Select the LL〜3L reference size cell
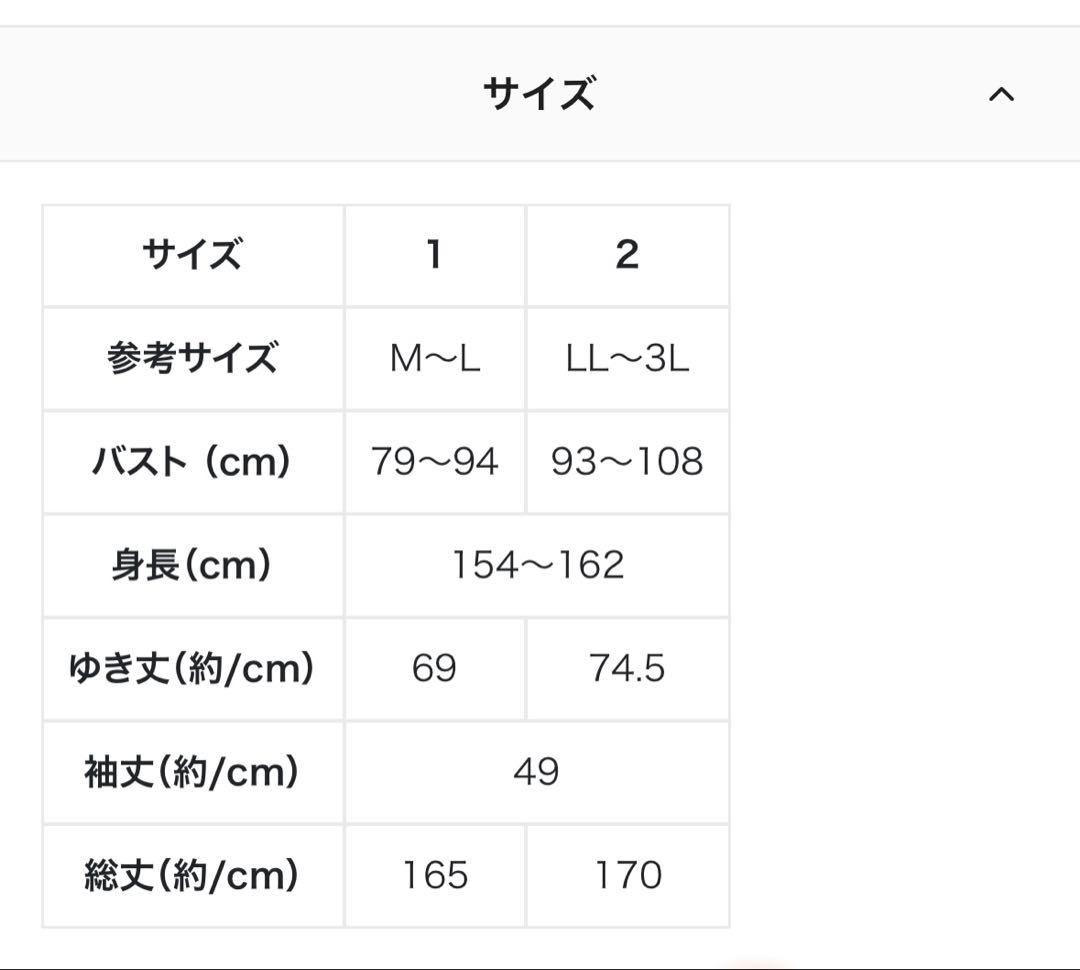The width and height of the screenshot is (1080, 970). [x=626, y=358]
